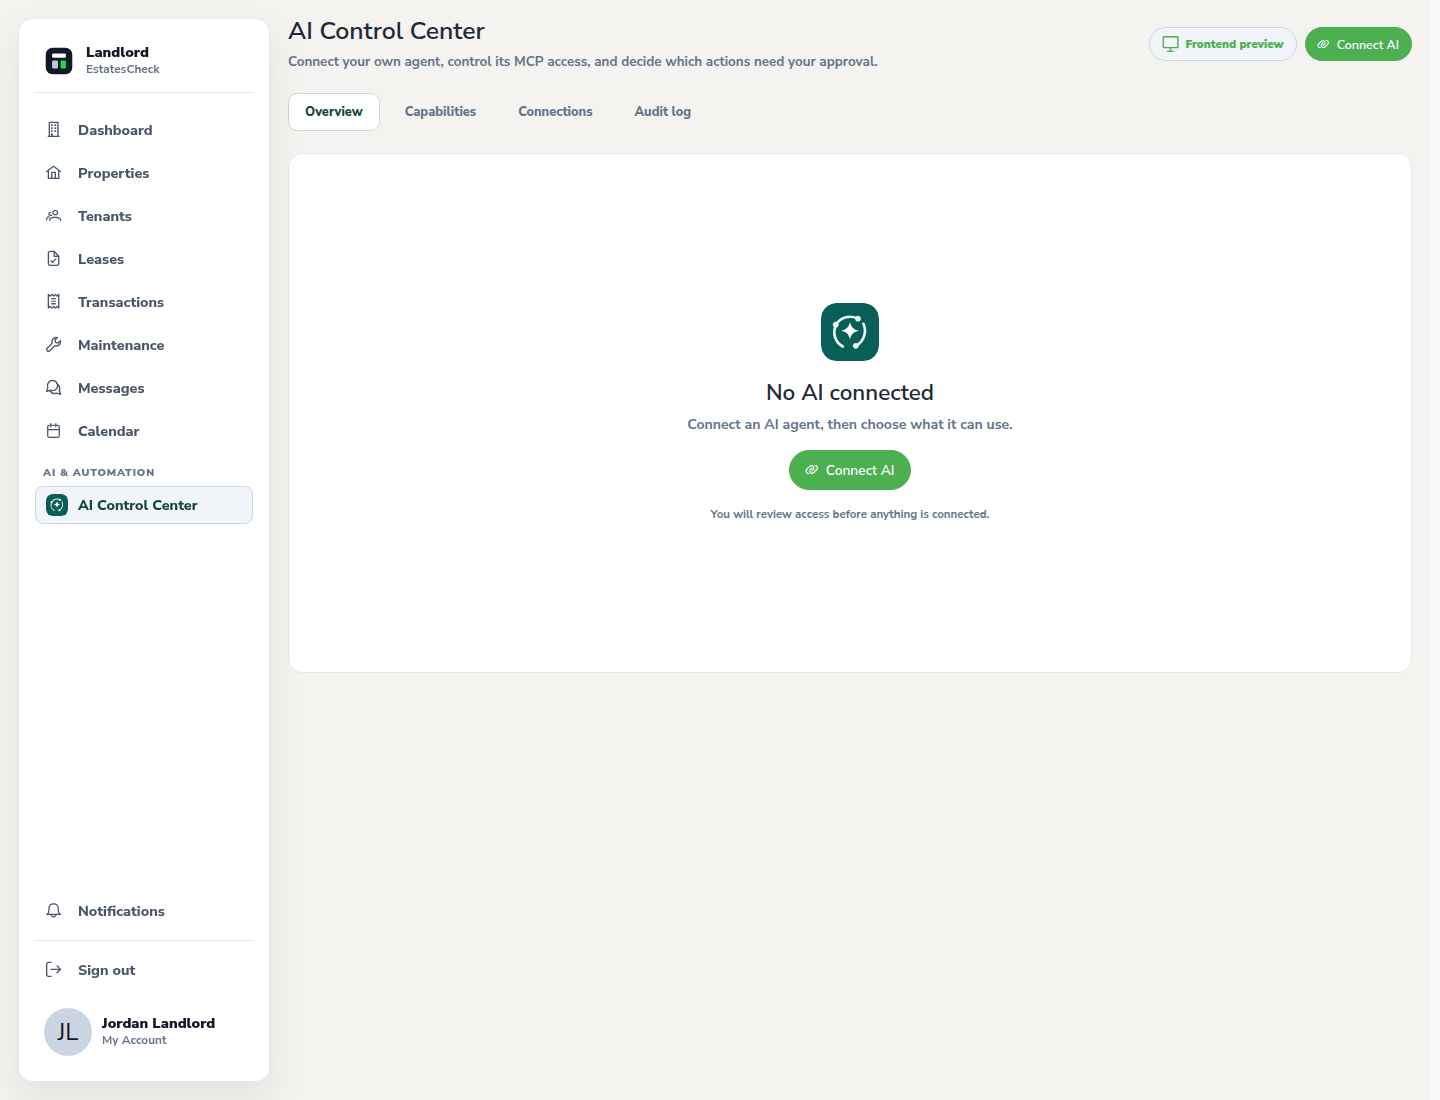Click the Tenants people icon

click(54, 216)
